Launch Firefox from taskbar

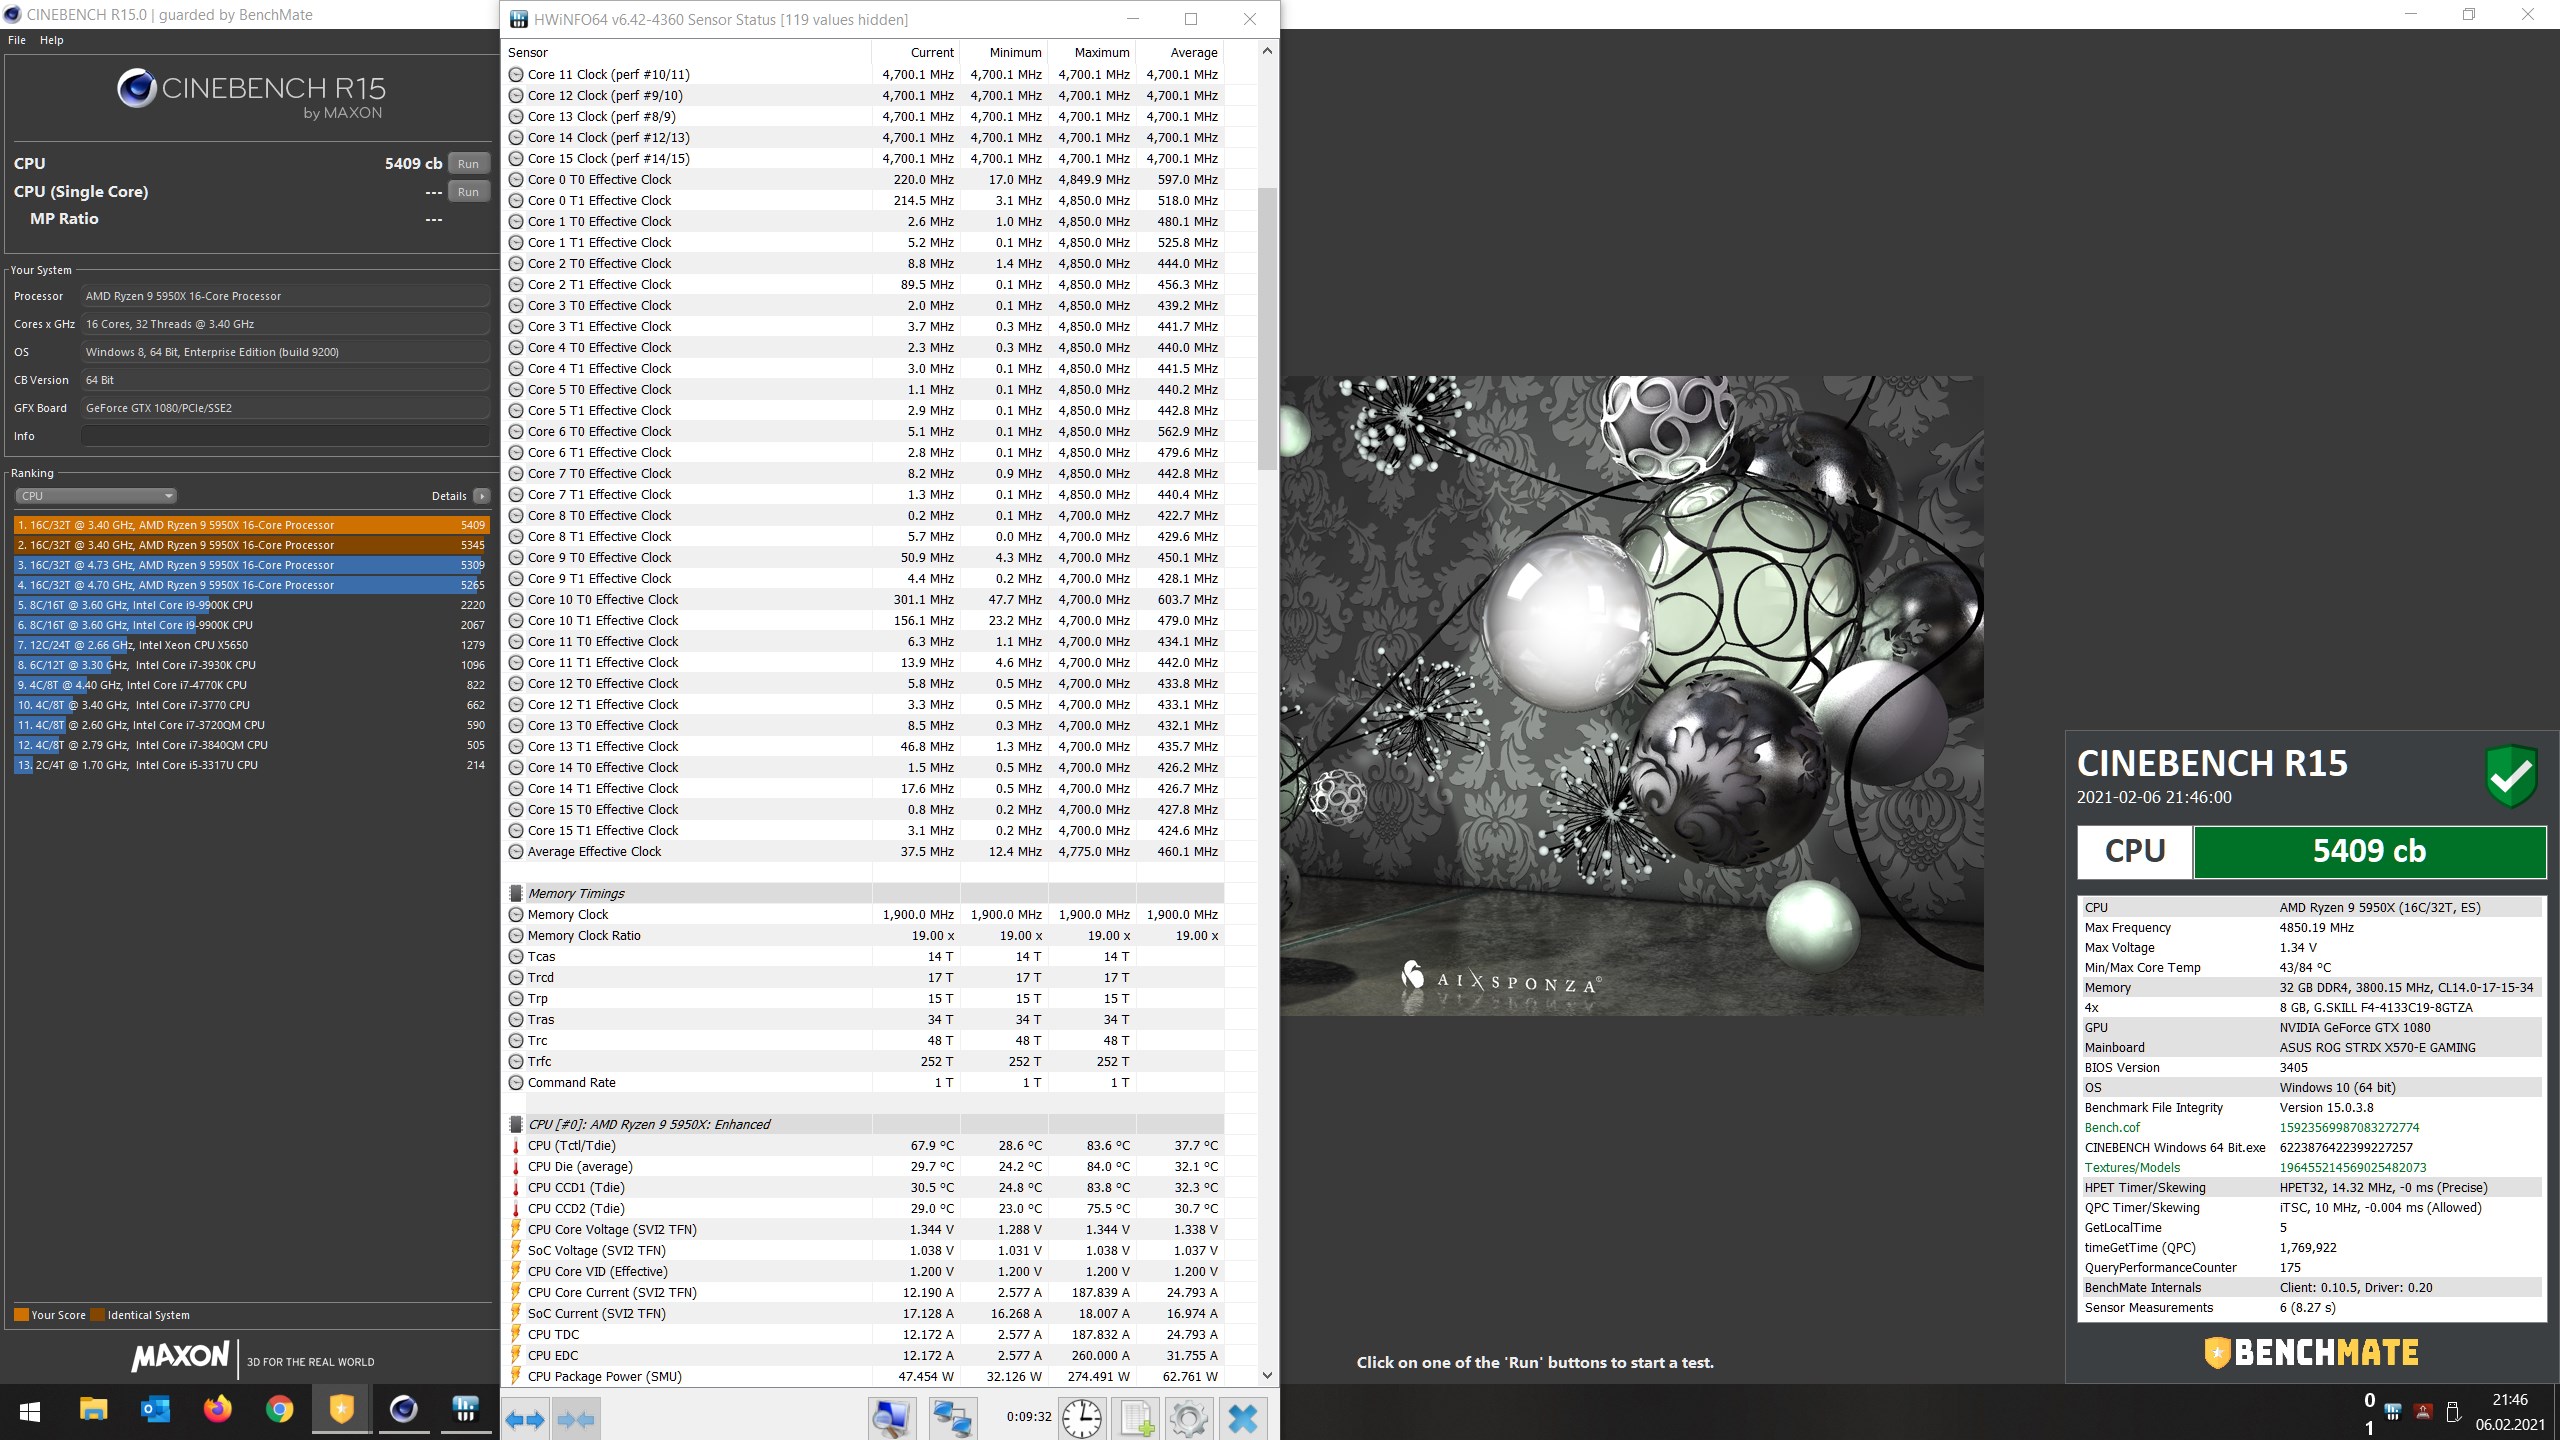217,1410
